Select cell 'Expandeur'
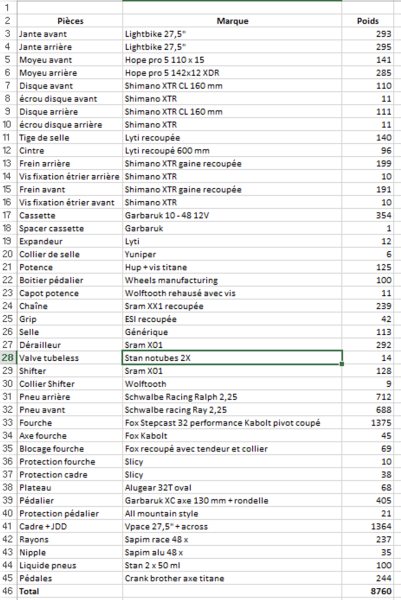Image resolution: width=401 pixels, height=600 pixels. (70, 241)
